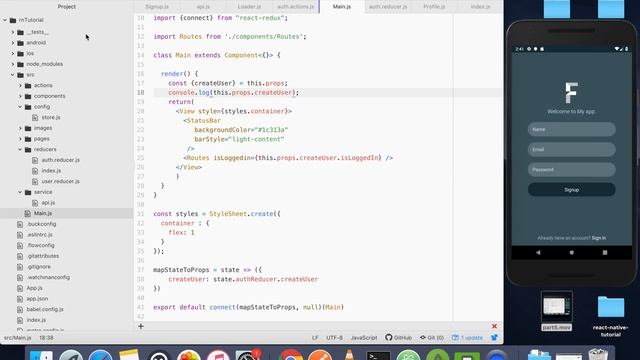Open the GitHub panel from status bar

pos(398,338)
